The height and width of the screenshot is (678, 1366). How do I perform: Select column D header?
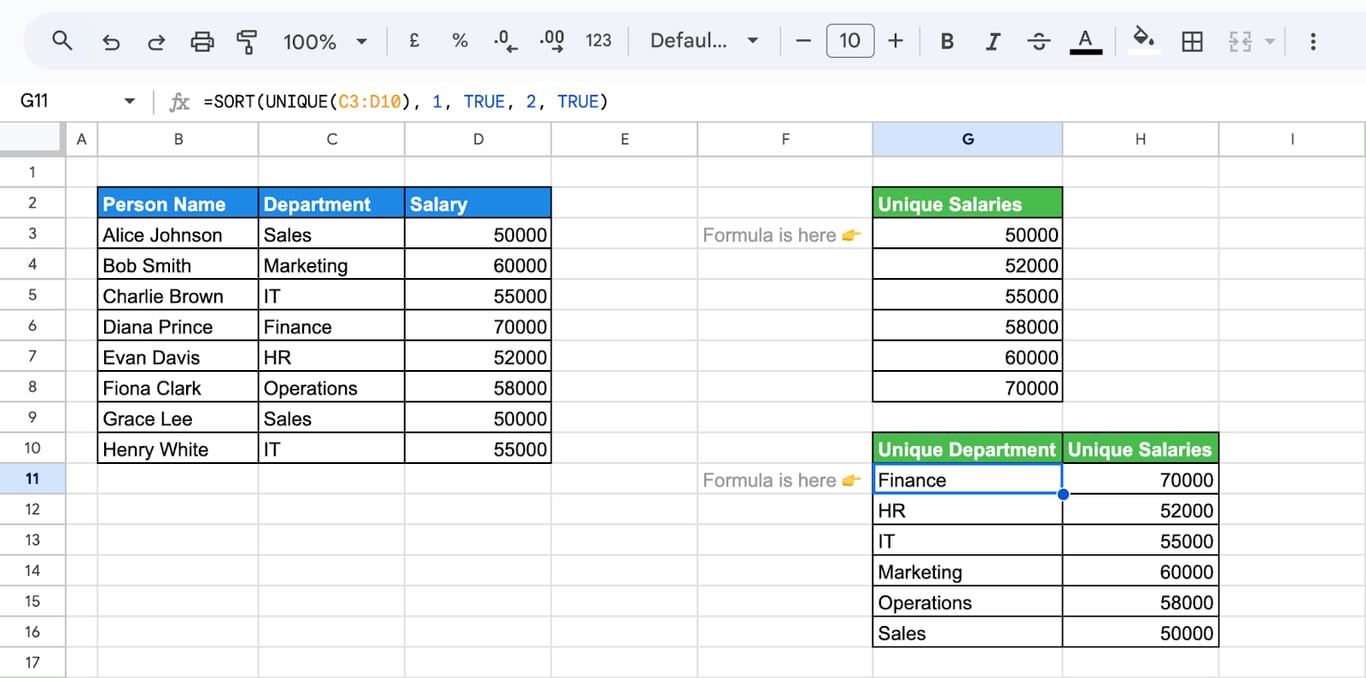pyautogui.click(x=478, y=139)
